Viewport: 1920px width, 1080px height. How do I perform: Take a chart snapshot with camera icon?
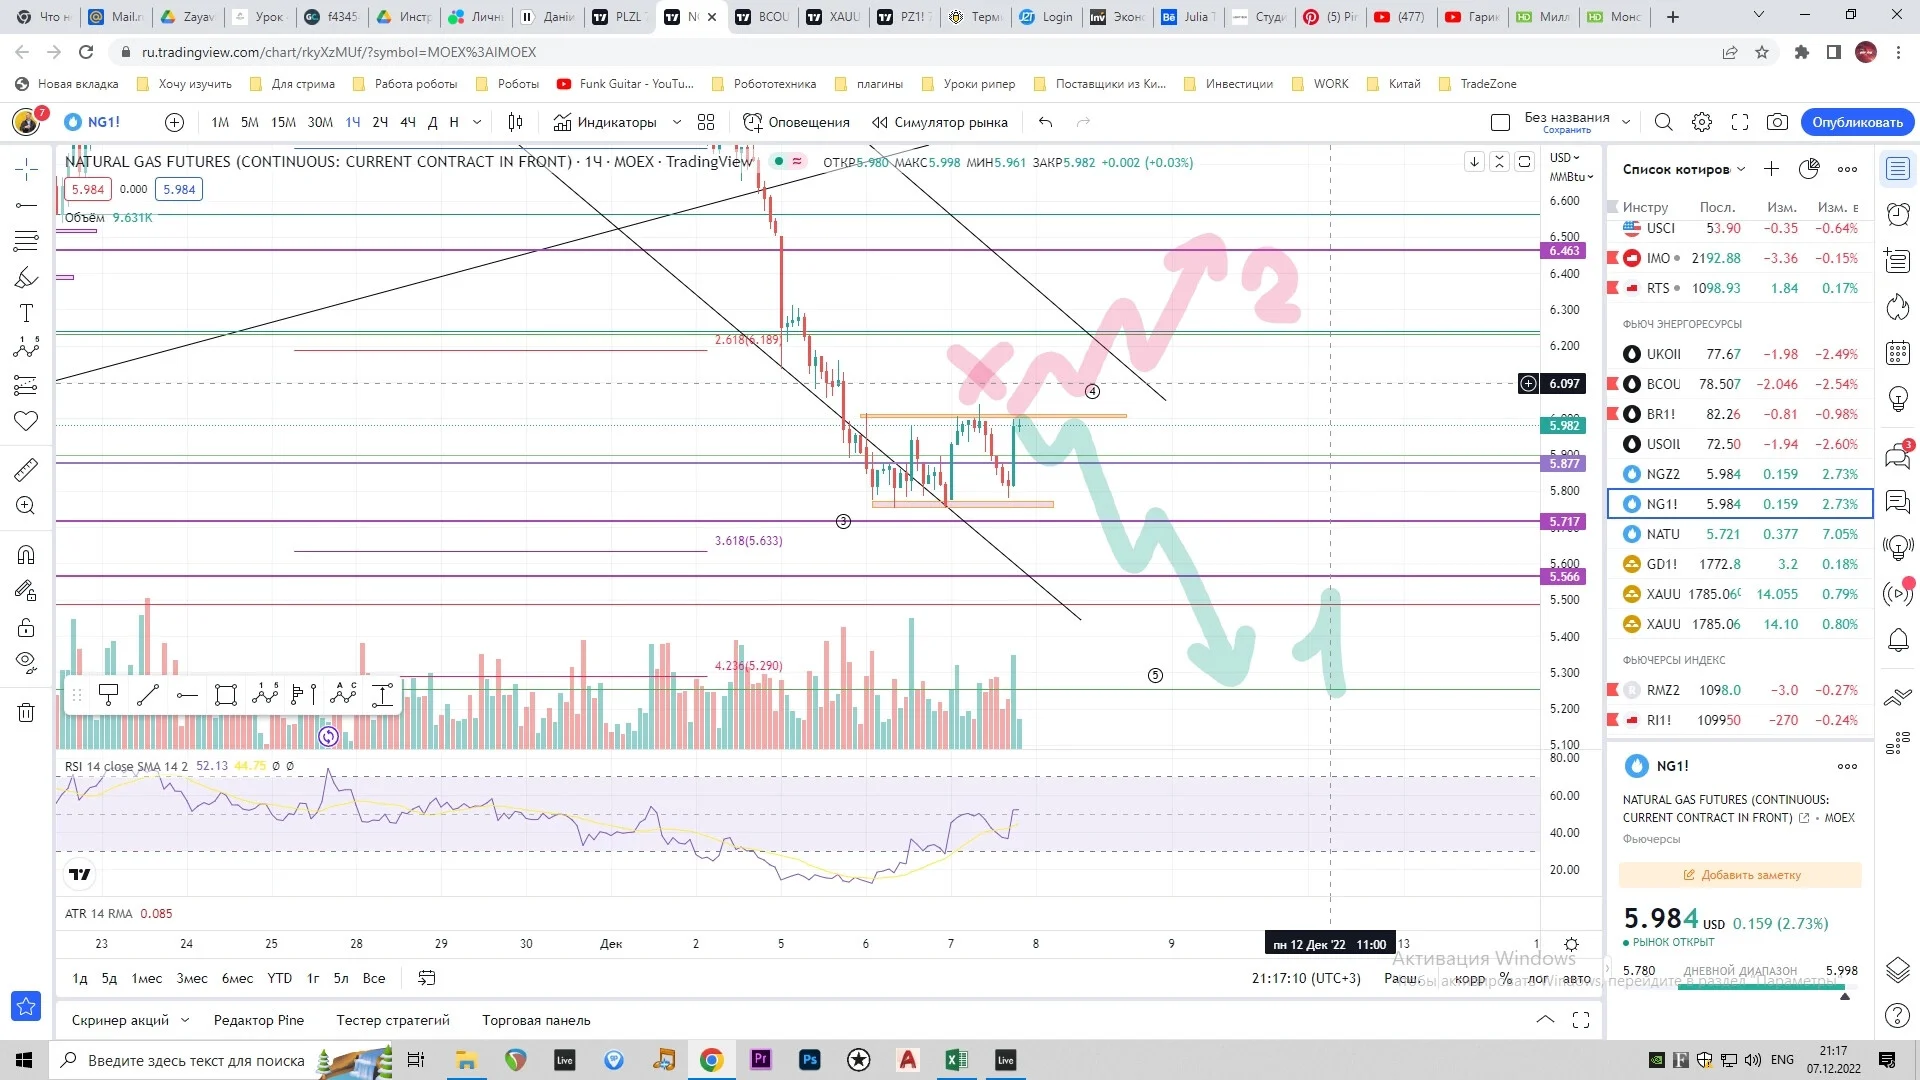click(x=1777, y=122)
